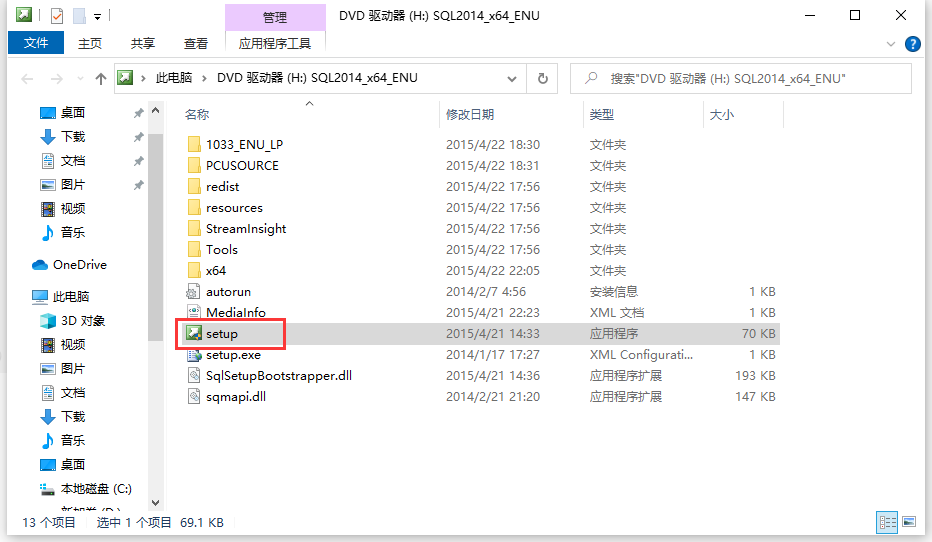The width and height of the screenshot is (932, 542).
Task: Open the 文件 menu
Action: click(36, 43)
